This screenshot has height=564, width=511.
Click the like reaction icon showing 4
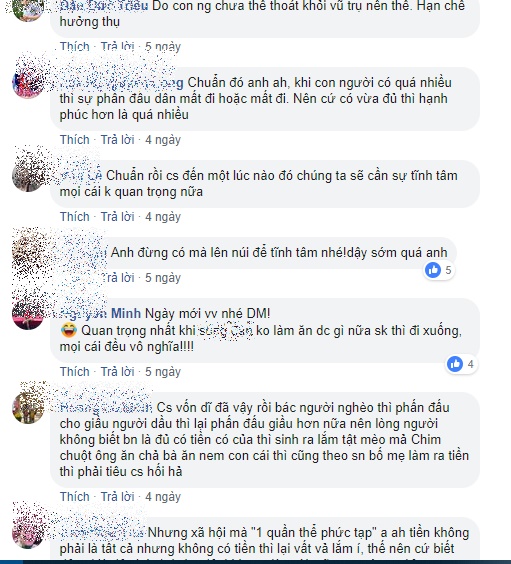point(455,364)
